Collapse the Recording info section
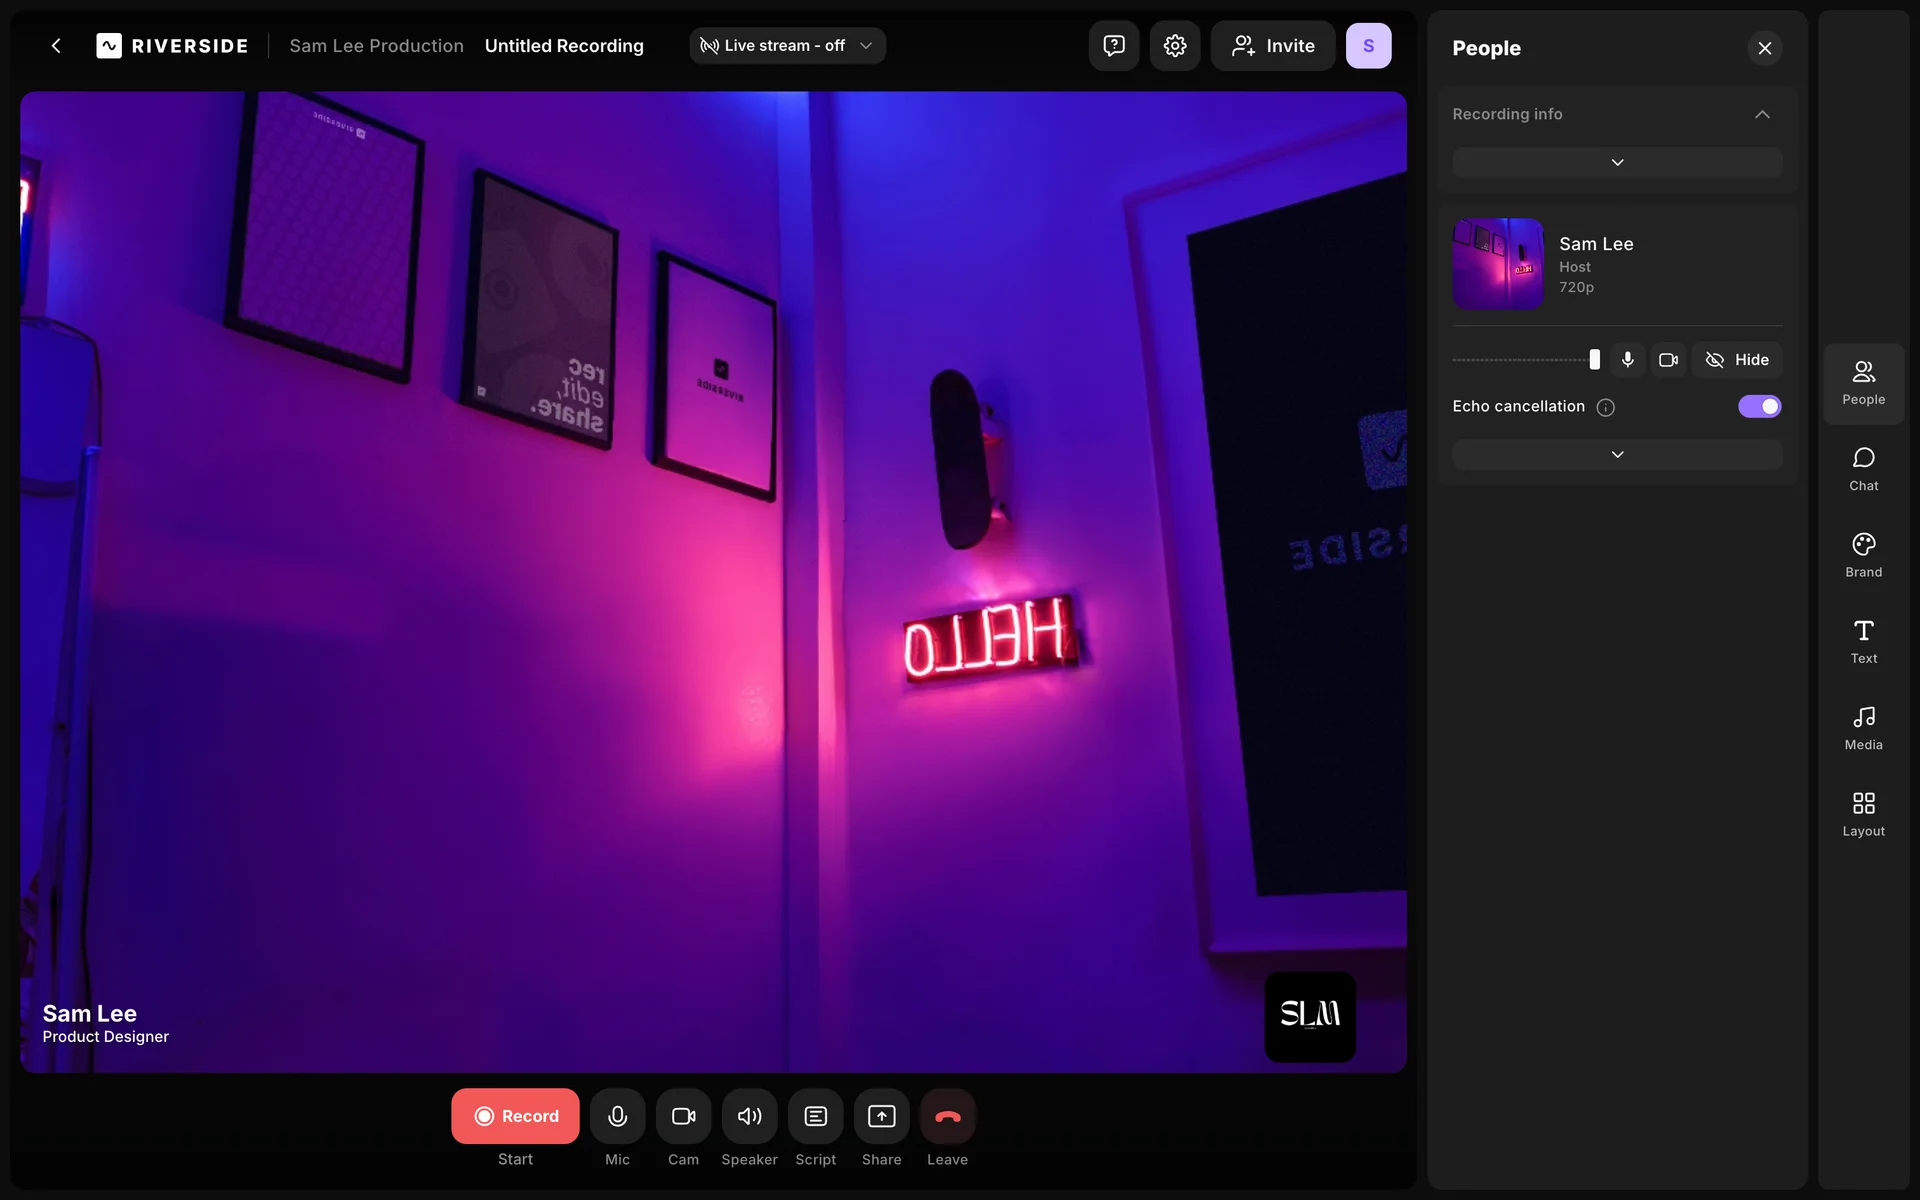The width and height of the screenshot is (1920, 1200). (x=1762, y=114)
